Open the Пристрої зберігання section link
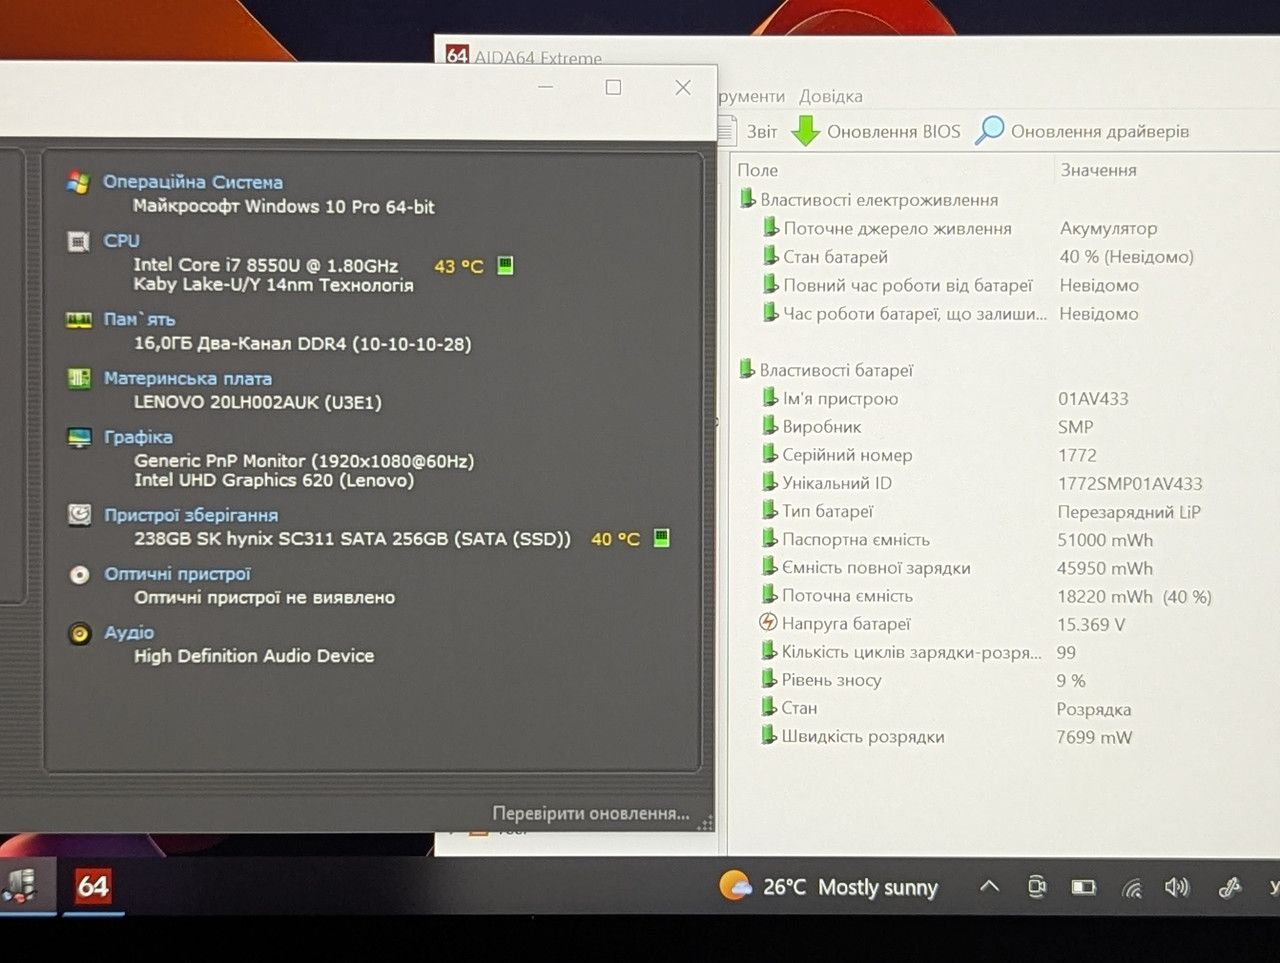This screenshot has height=963, width=1280. tap(191, 515)
